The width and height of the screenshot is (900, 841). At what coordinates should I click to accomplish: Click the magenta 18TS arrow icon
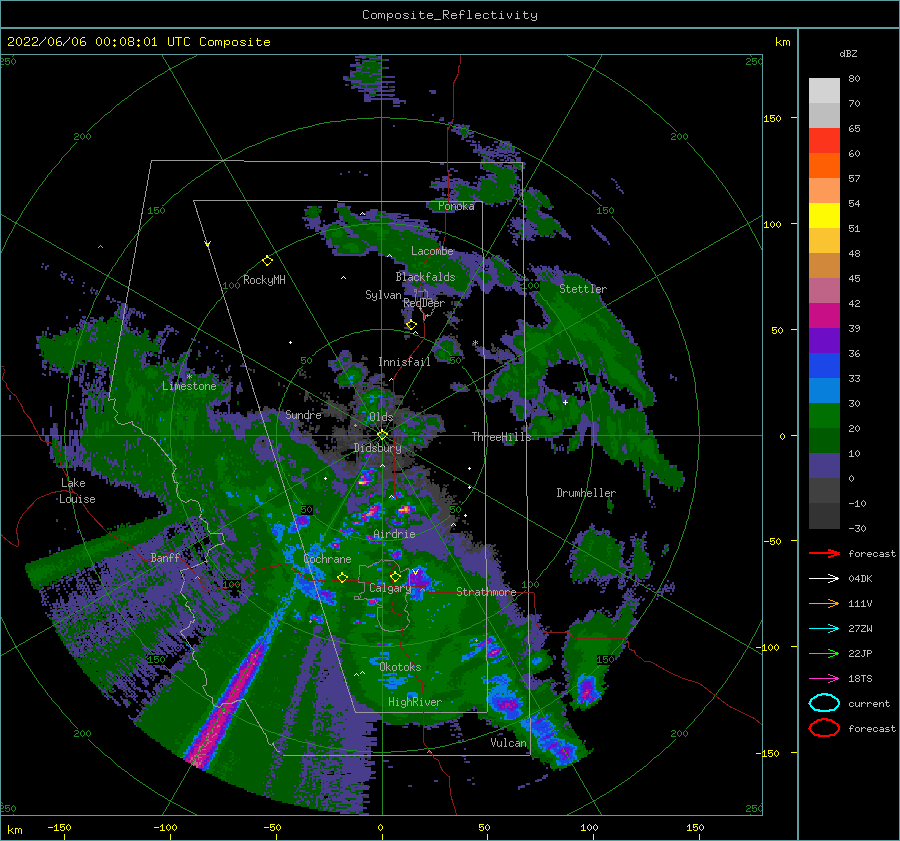click(x=824, y=678)
